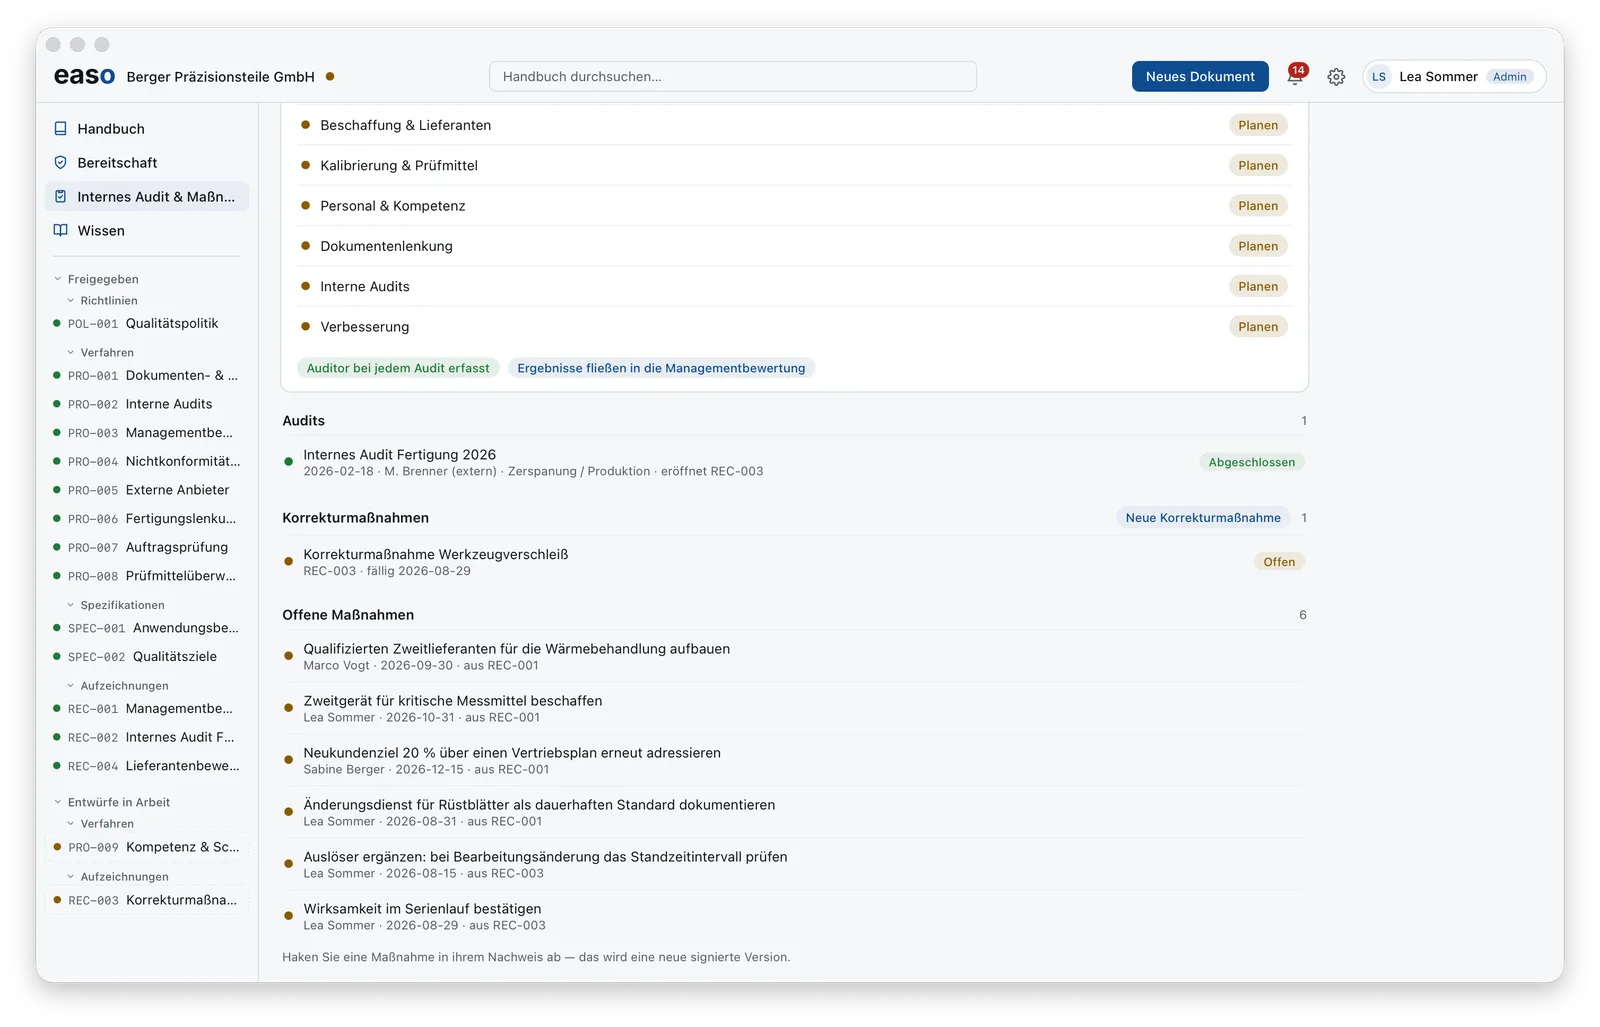The height and width of the screenshot is (1027, 1600).
Task: Click Planen for Personal & Kompetenz
Action: (x=1258, y=206)
